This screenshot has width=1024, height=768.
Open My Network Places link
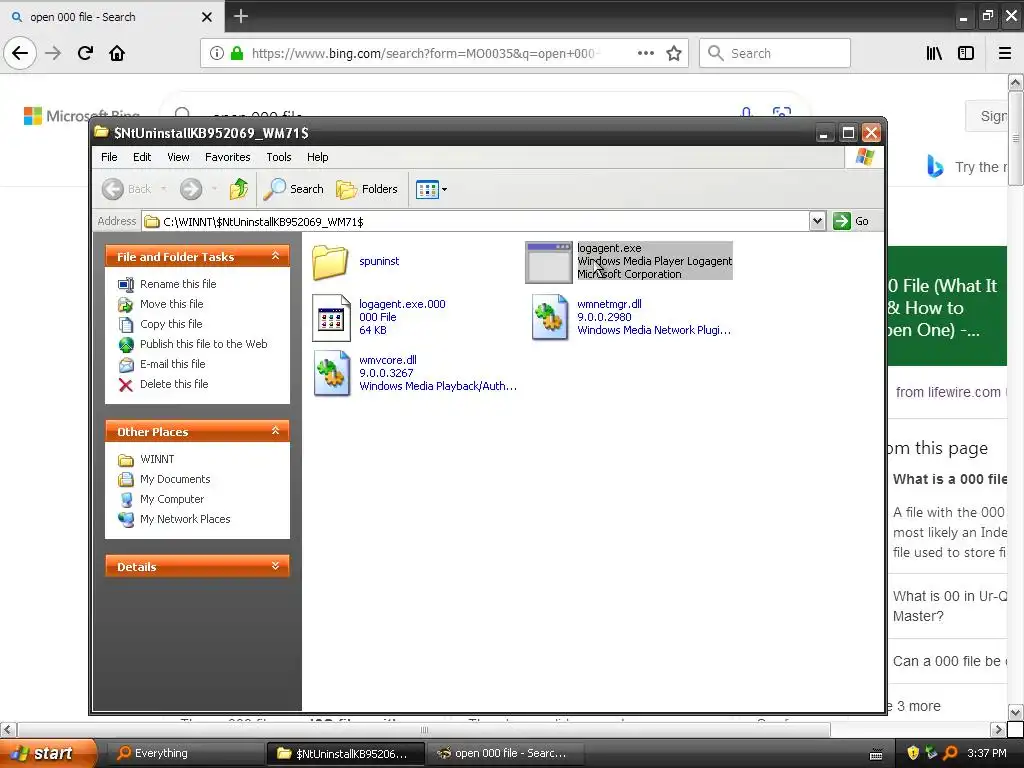(185, 519)
